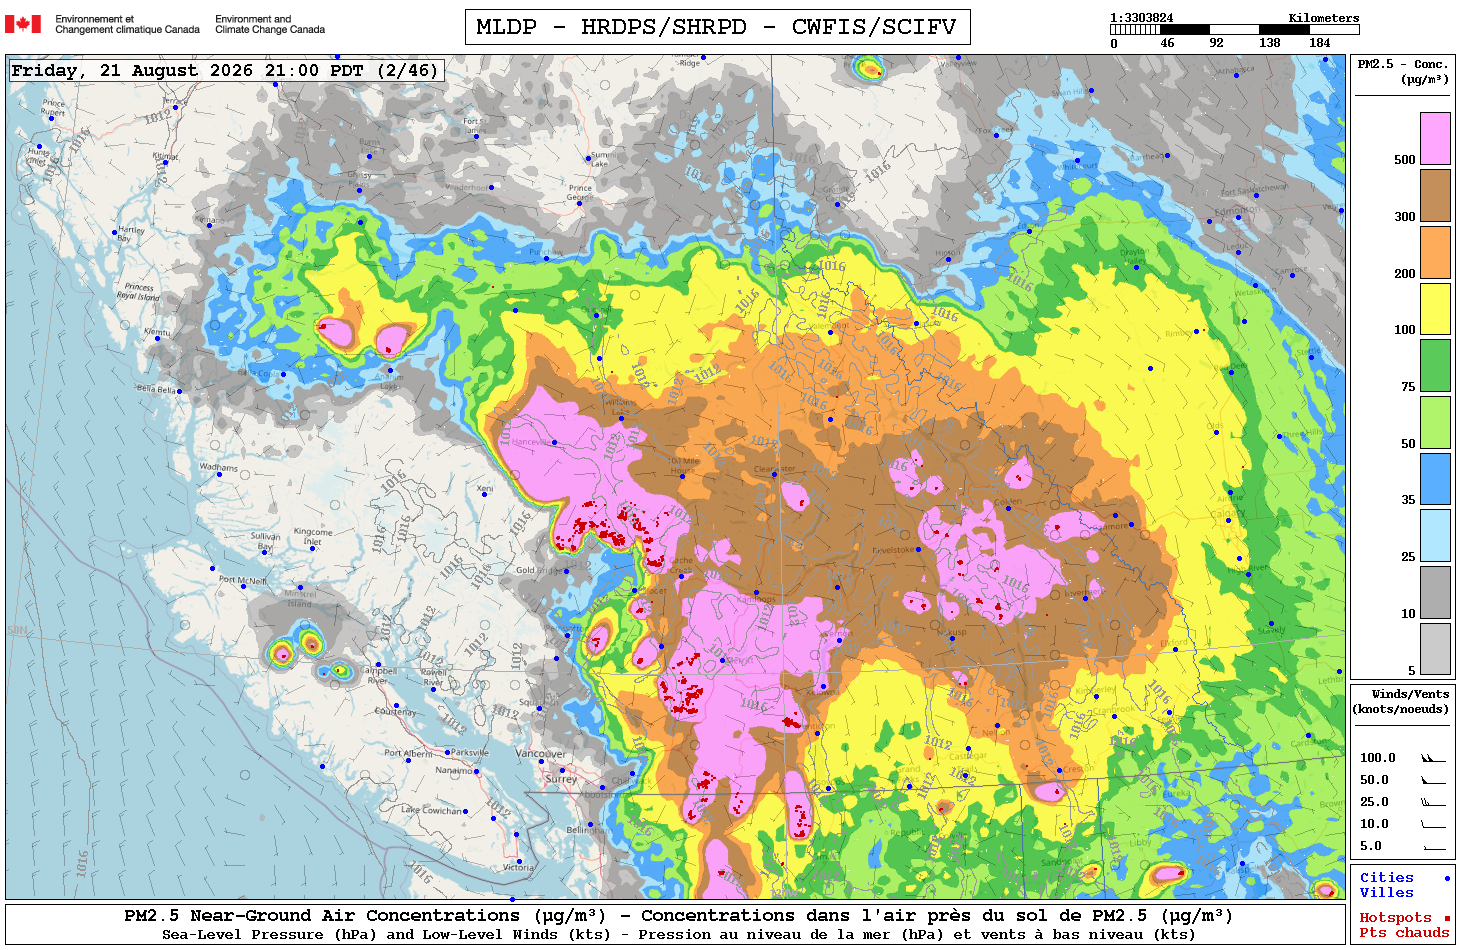Click the dark green swatch above 75
This screenshot has height=950, width=1460.
1435,365
